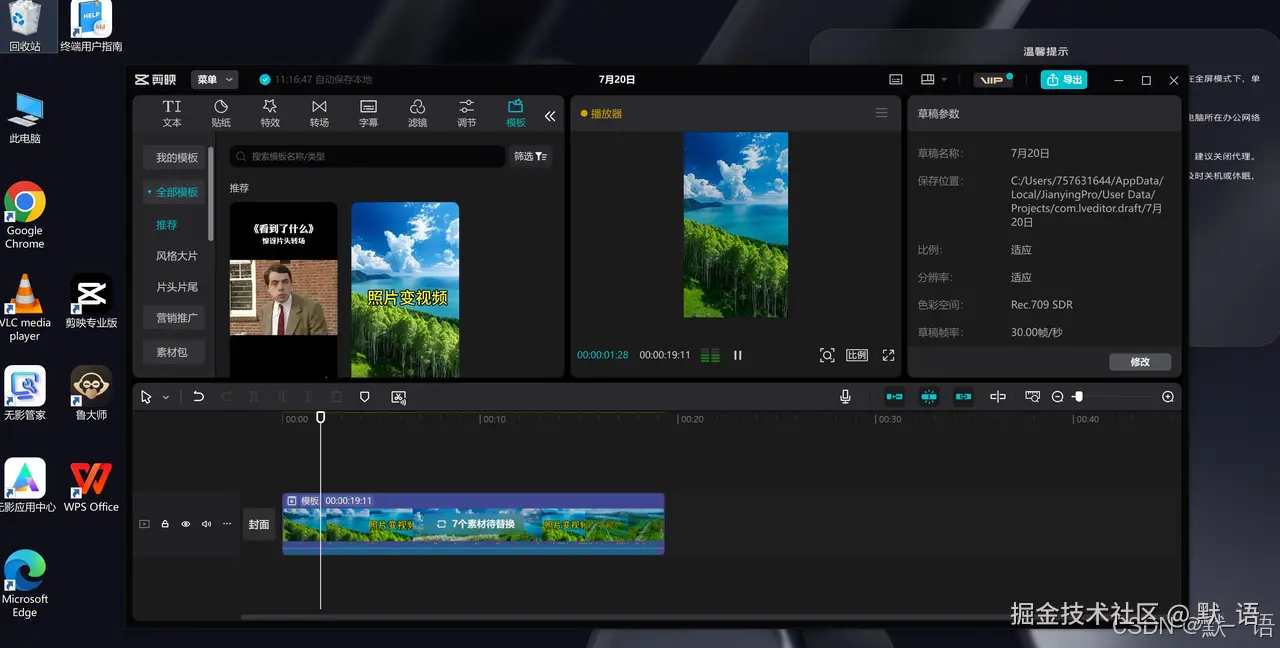Click the timeline zoom in plus icon
The height and width of the screenshot is (648, 1280).
(1168, 397)
